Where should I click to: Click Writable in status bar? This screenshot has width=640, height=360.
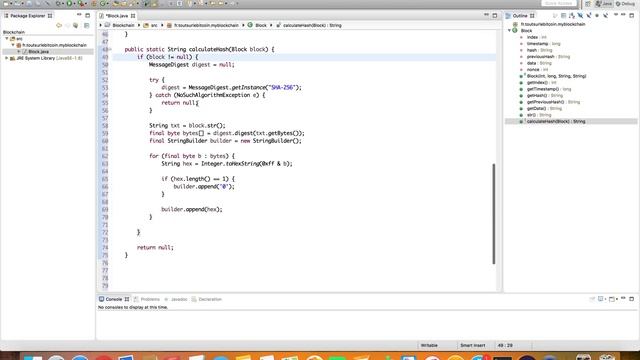click(429, 345)
